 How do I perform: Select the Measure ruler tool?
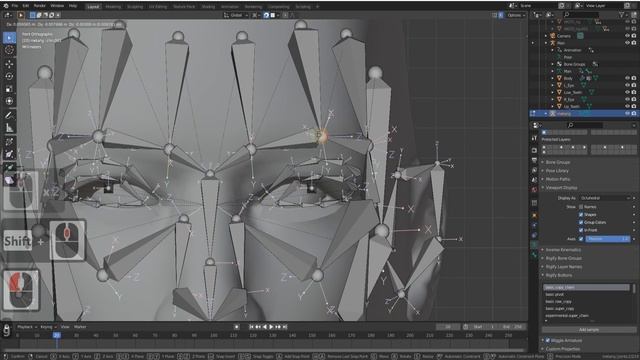9,128
